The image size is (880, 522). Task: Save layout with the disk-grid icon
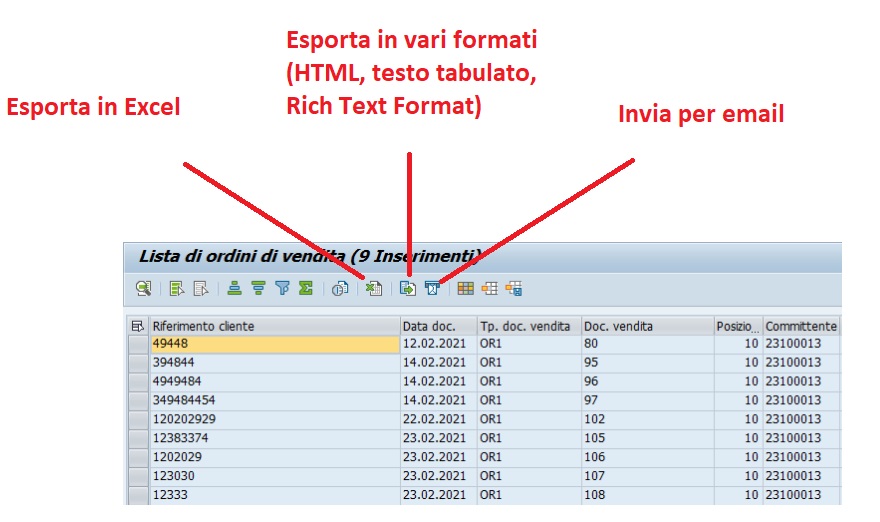[514, 289]
